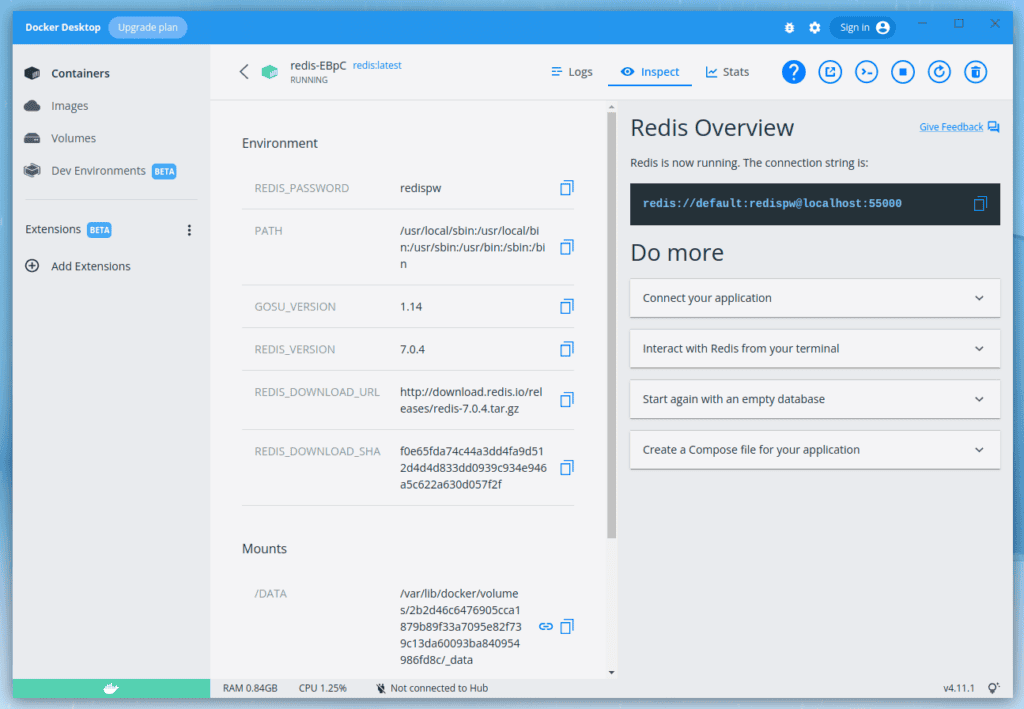Viewport: 1024px width, 709px height.
Task: Click the v4.11.1 version label
Action: point(959,688)
